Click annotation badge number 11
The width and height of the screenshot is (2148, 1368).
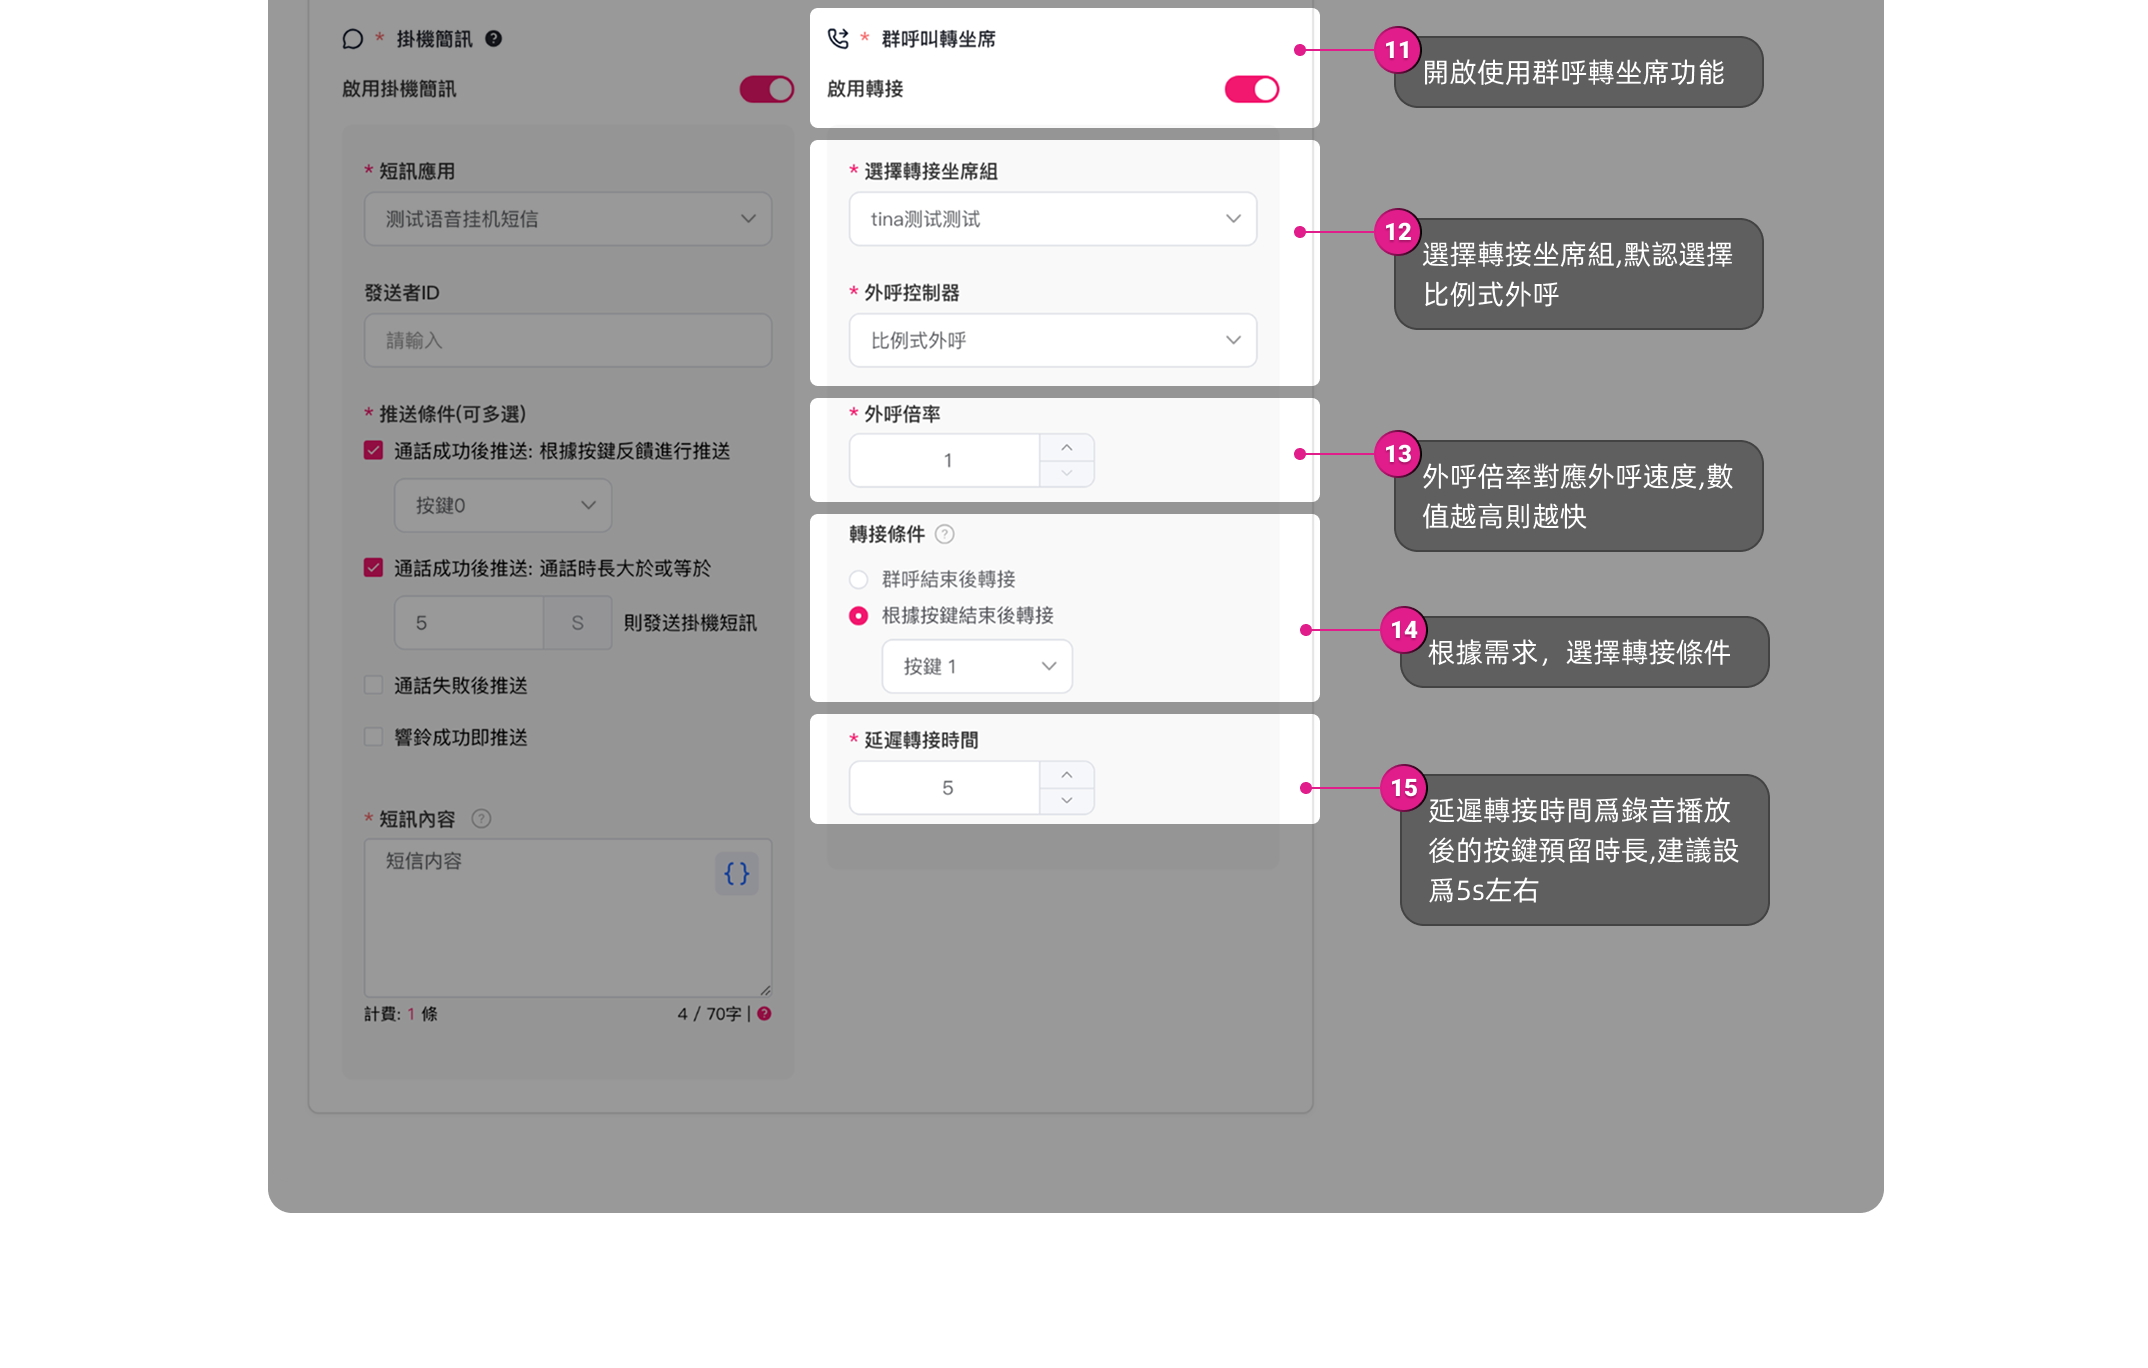(x=1397, y=50)
